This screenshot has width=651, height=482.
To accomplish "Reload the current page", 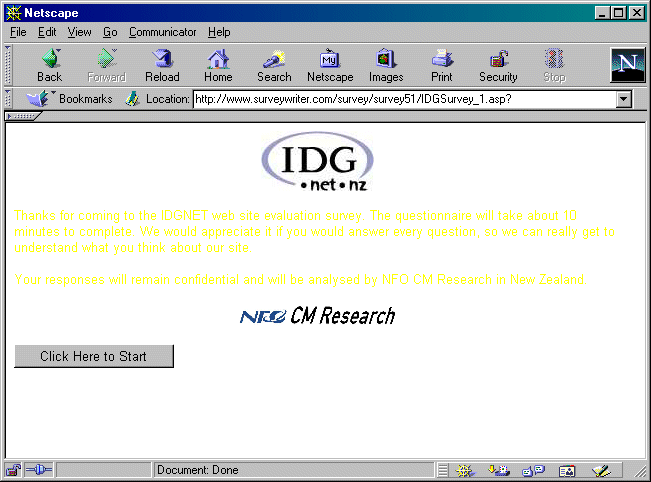I will click(x=162, y=65).
